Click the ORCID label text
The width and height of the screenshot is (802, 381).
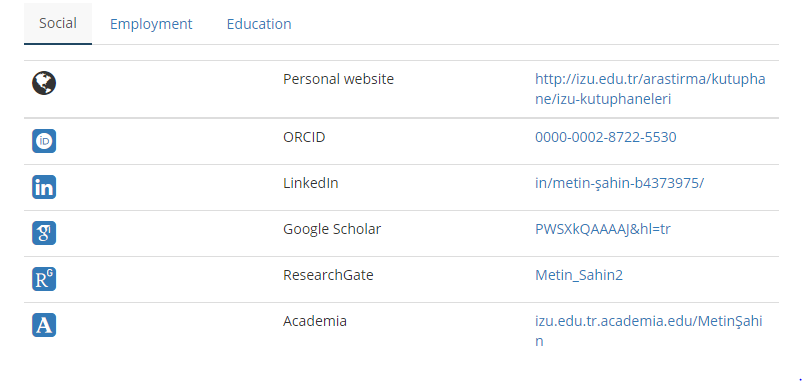304,137
